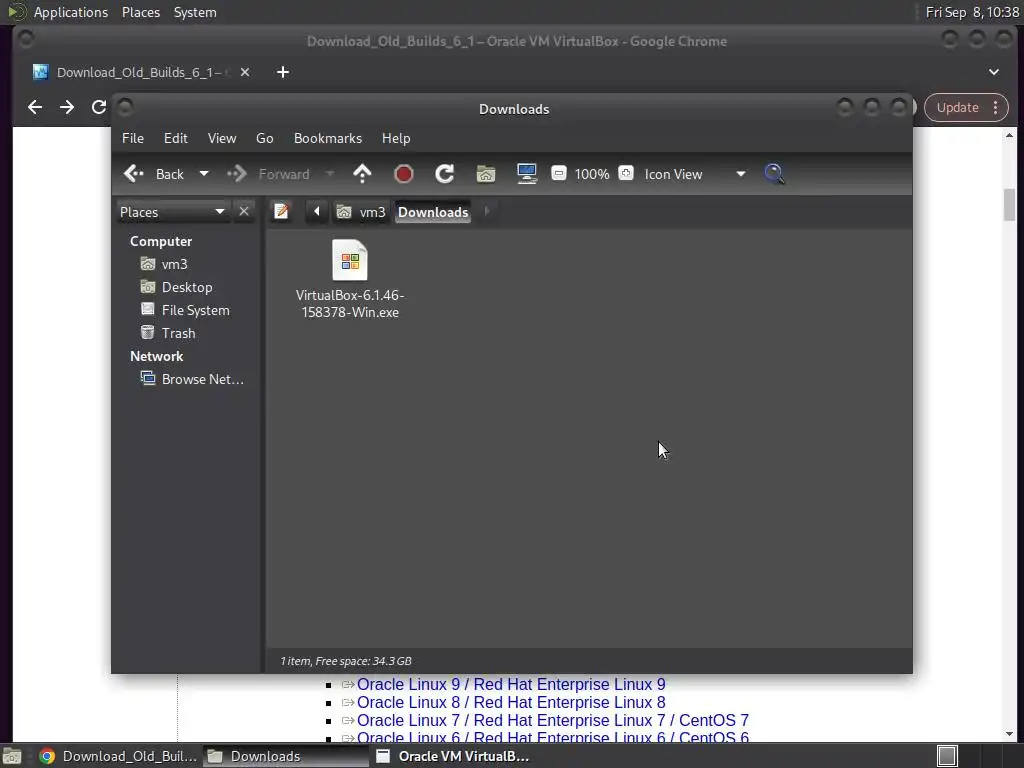Open the Oracle Linux 8 / RHEL 8 link
The width and height of the screenshot is (1024, 768).
coord(511,703)
